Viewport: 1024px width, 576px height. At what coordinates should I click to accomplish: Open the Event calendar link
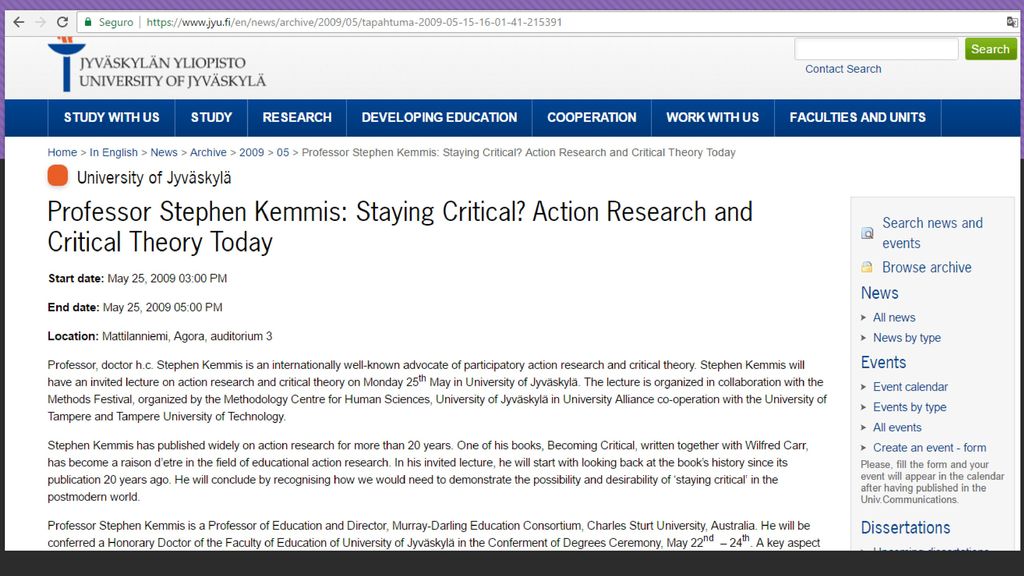click(x=910, y=387)
